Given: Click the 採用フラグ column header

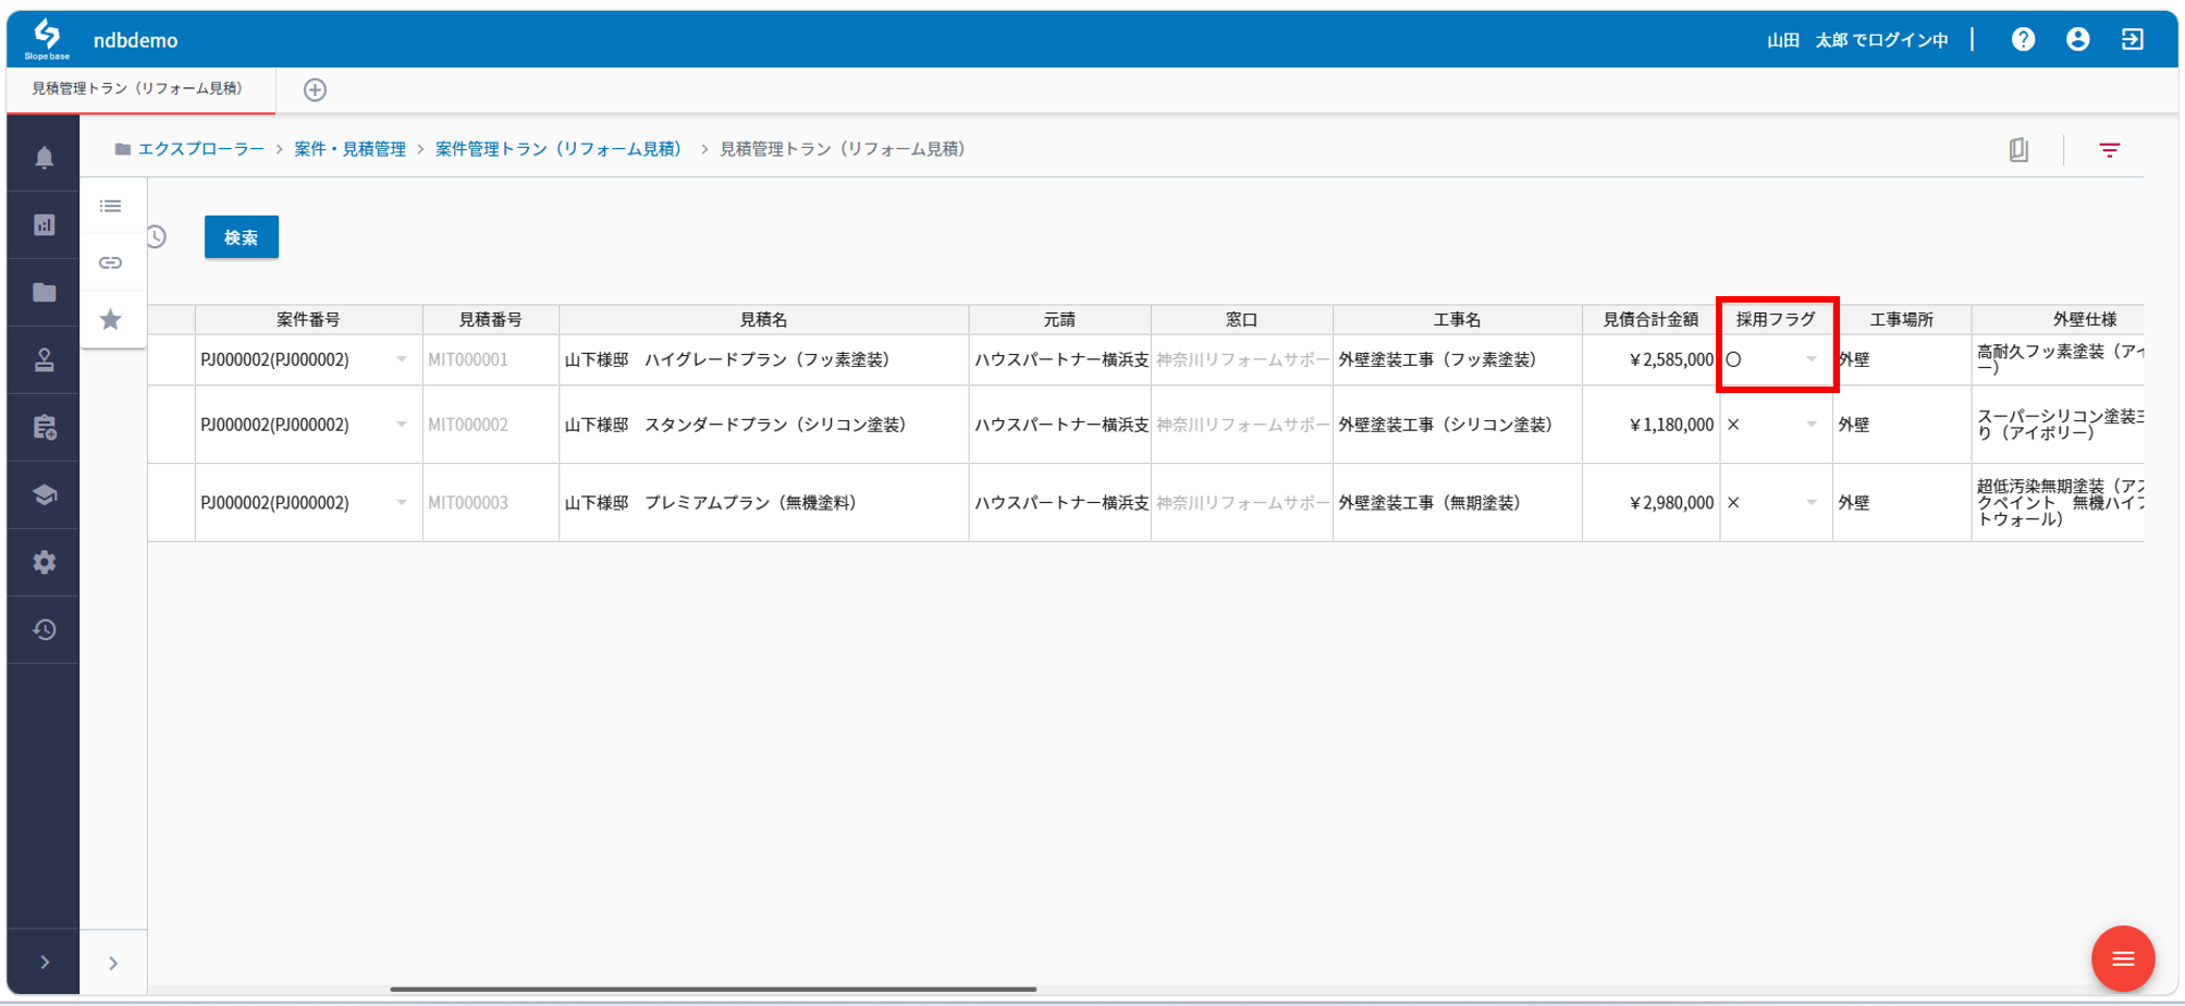Looking at the screenshot, I should point(1775,319).
